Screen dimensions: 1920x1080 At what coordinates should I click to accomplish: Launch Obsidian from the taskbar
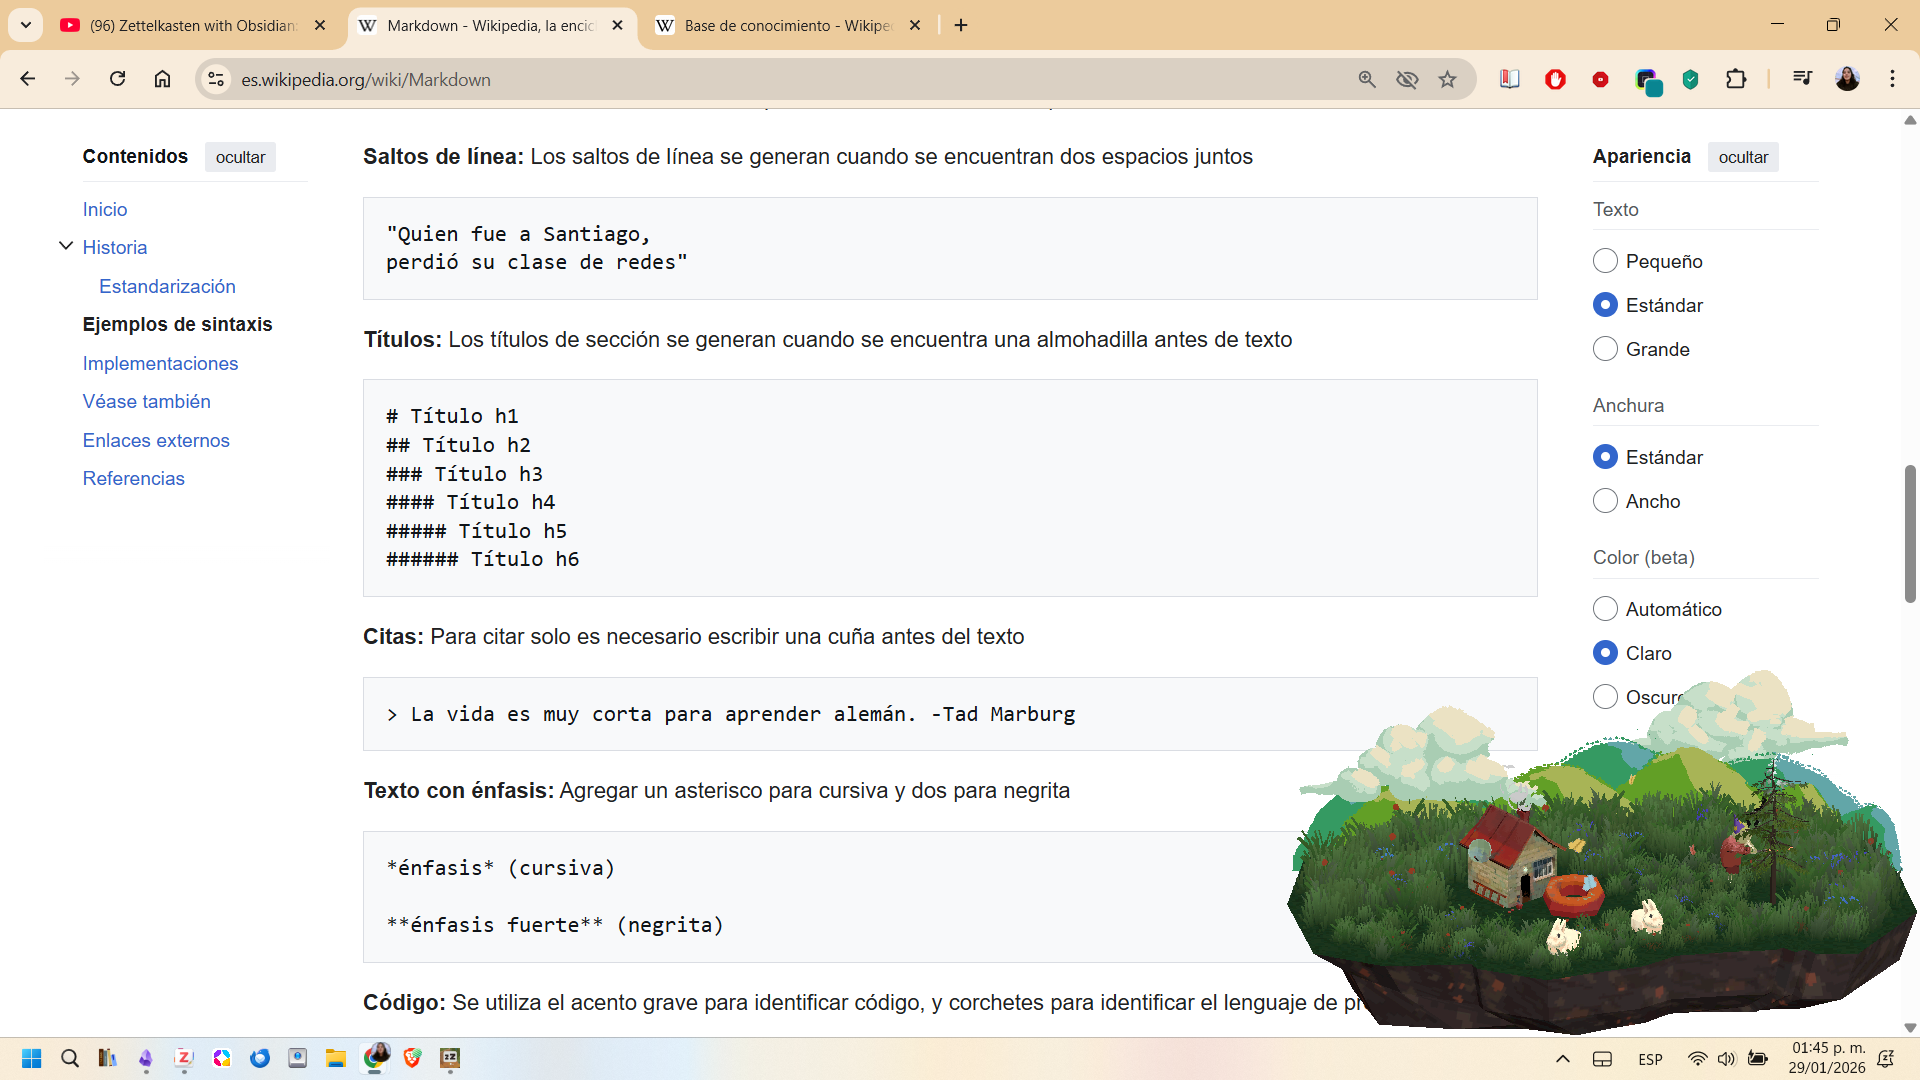tap(146, 1058)
